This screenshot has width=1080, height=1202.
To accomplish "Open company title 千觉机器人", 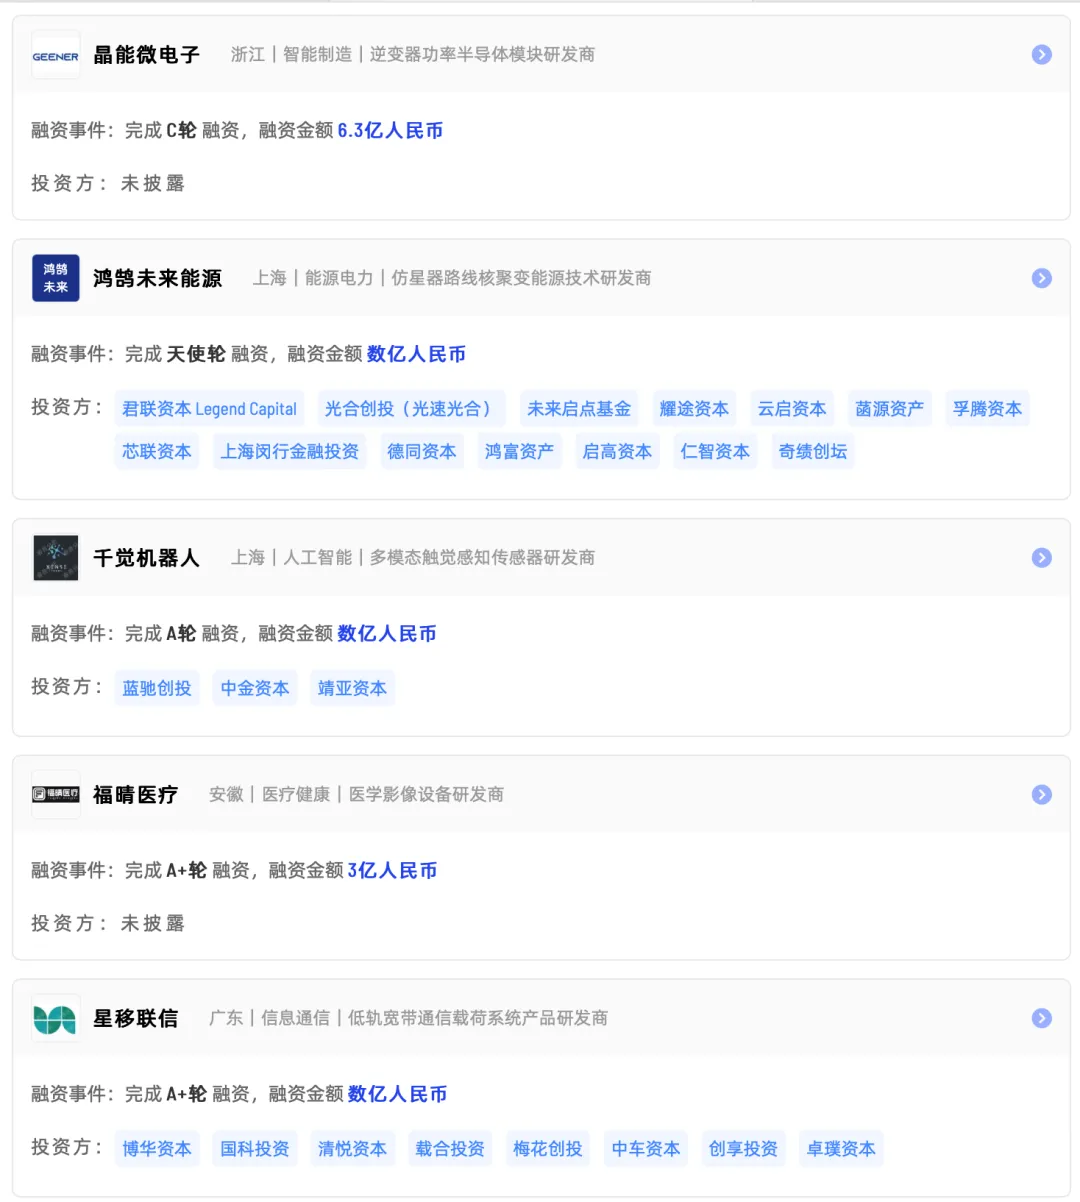I will pyautogui.click(x=147, y=558).
